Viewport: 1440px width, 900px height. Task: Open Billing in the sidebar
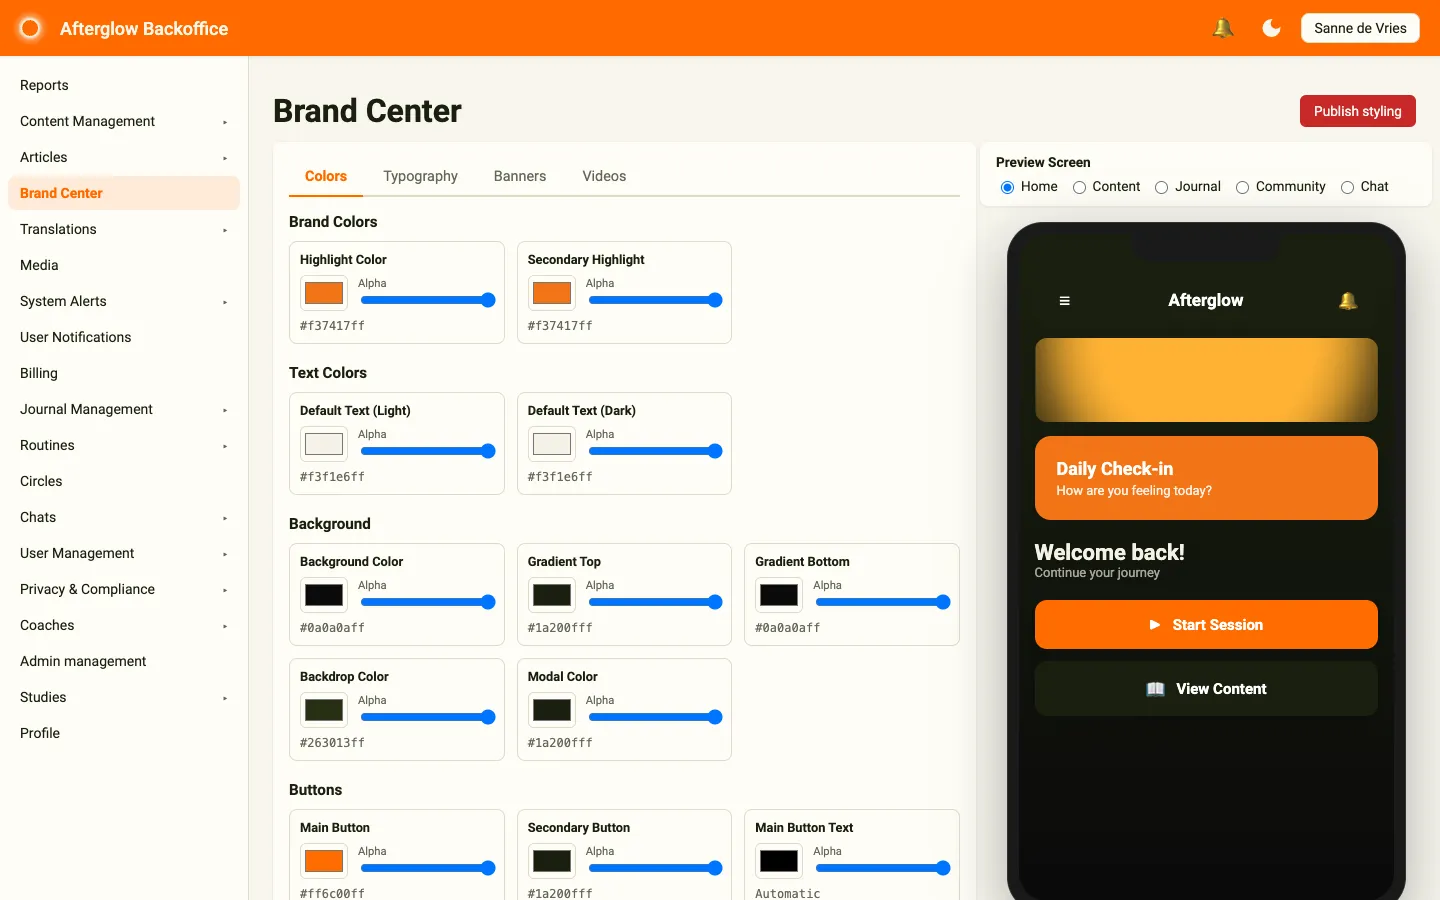pos(124,373)
